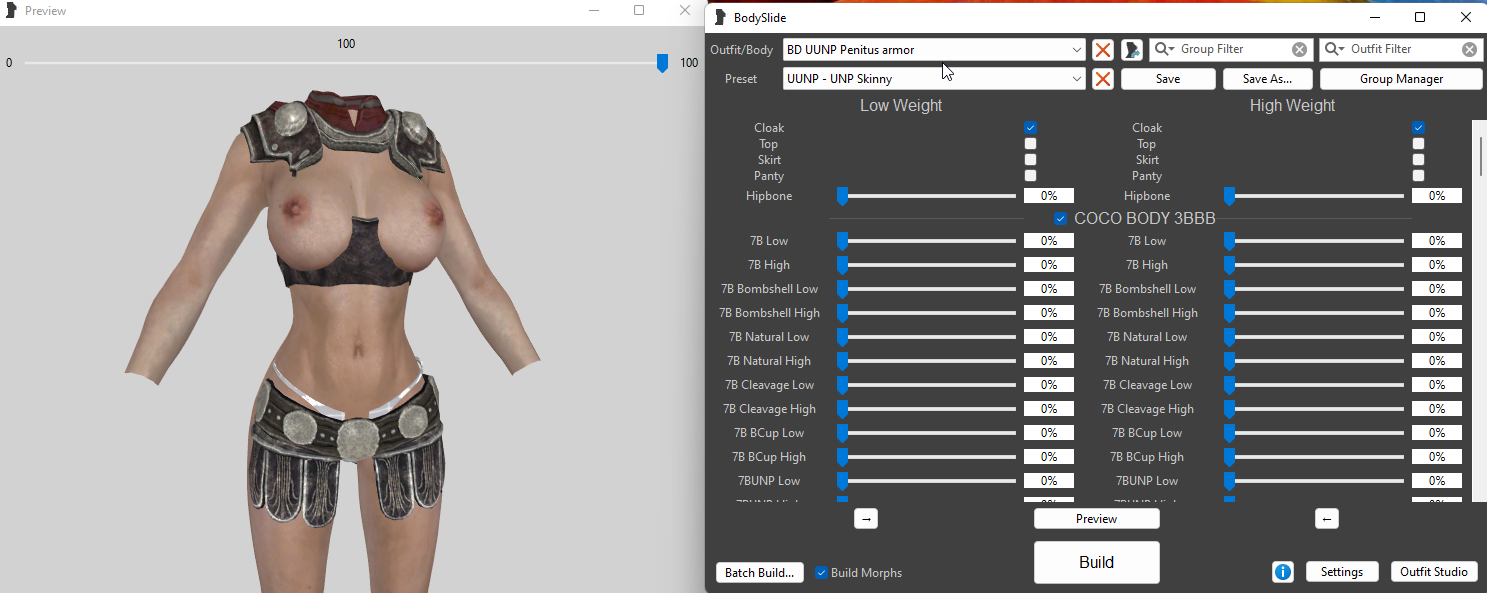Image resolution: width=1487 pixels, height=593 pixels.
Task: Copy low weight to high with right arrow
Action: point(866,519)
